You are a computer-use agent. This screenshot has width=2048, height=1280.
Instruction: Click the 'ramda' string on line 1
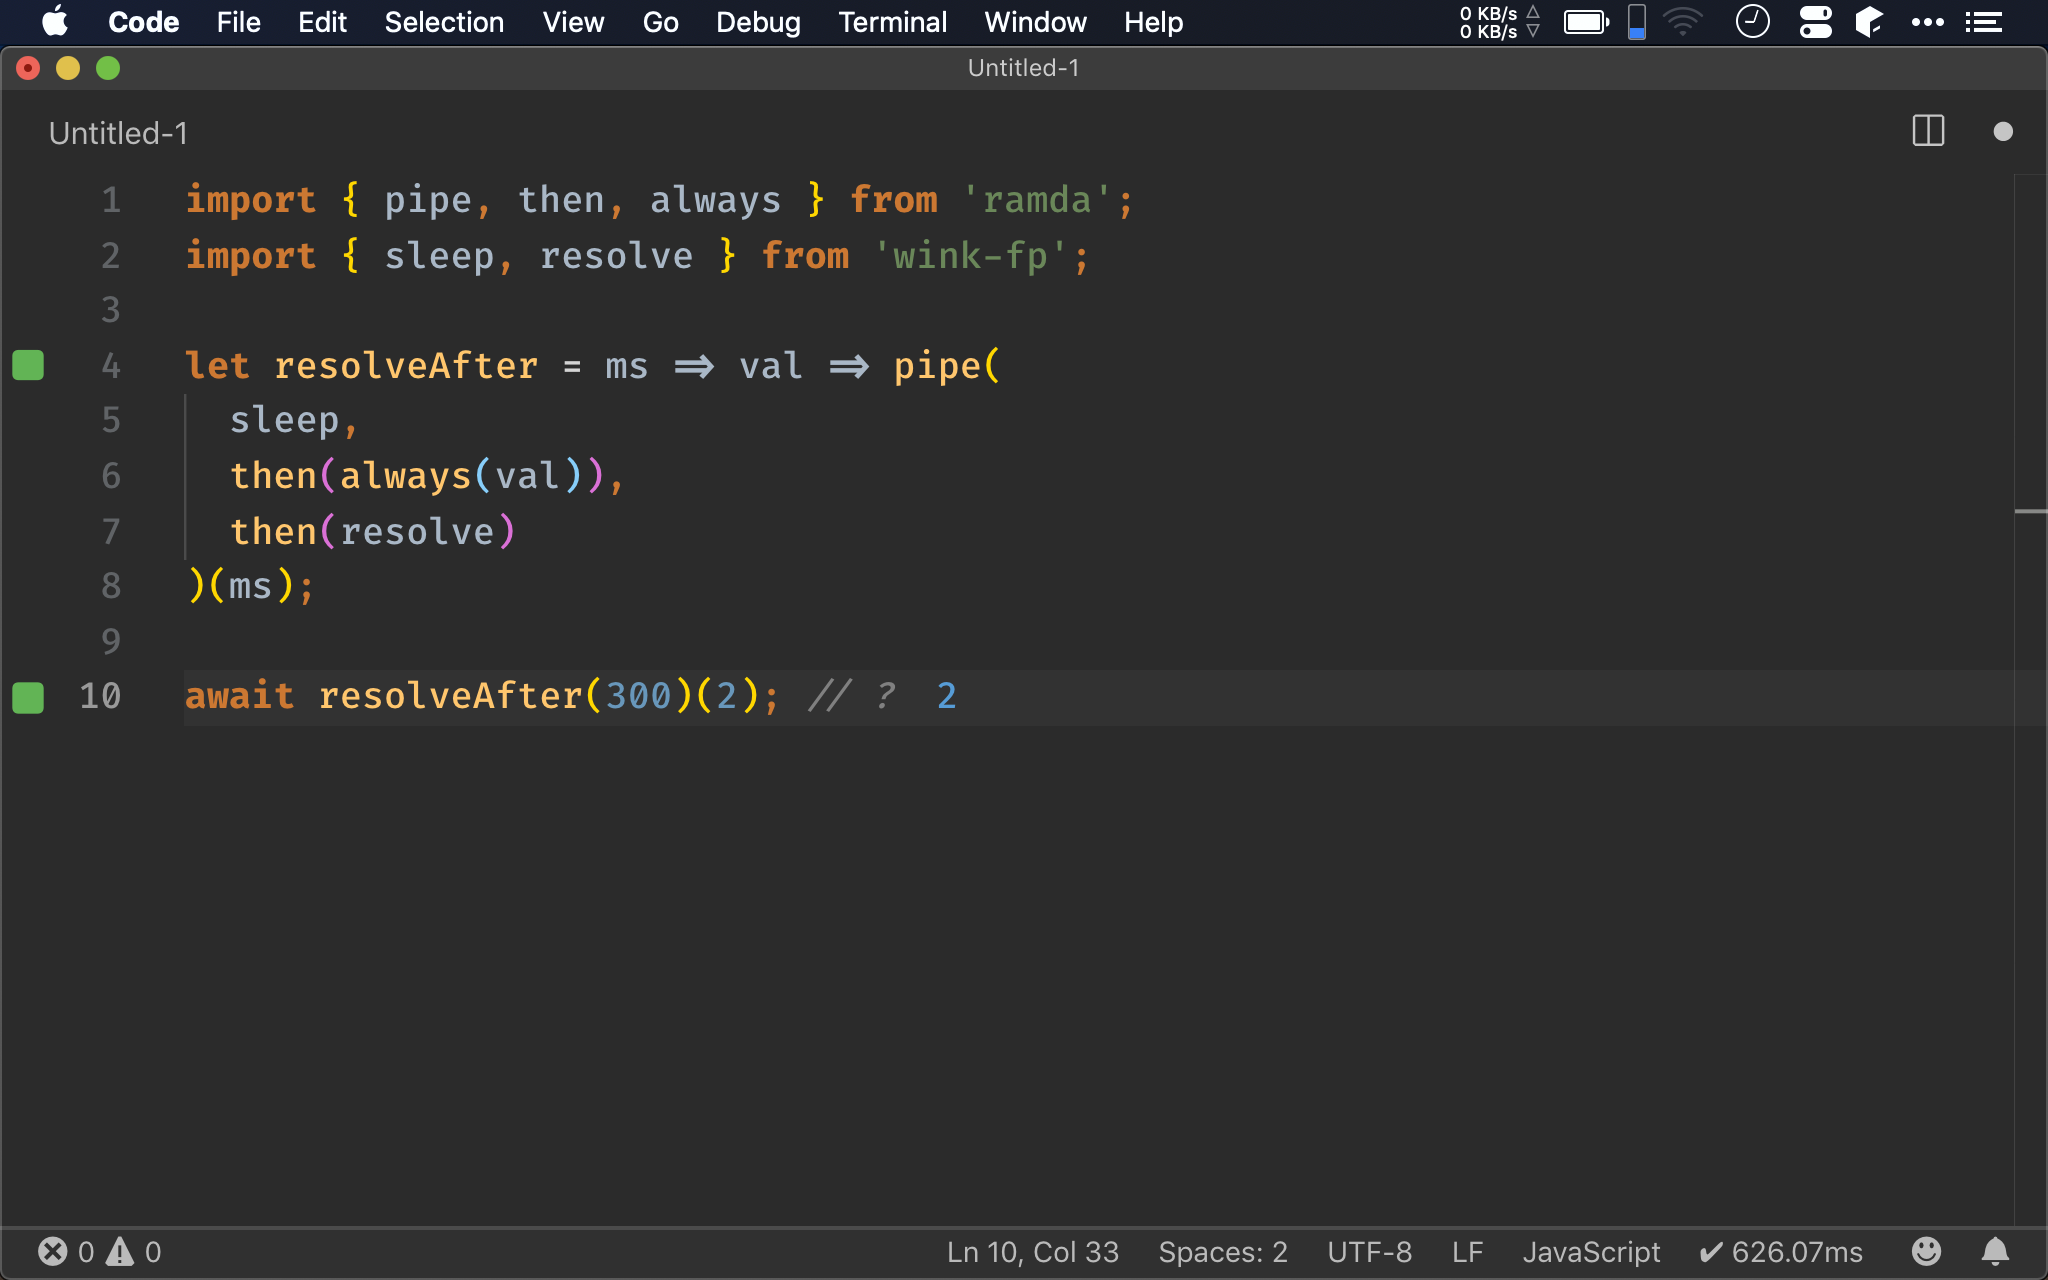[1037, 200]
